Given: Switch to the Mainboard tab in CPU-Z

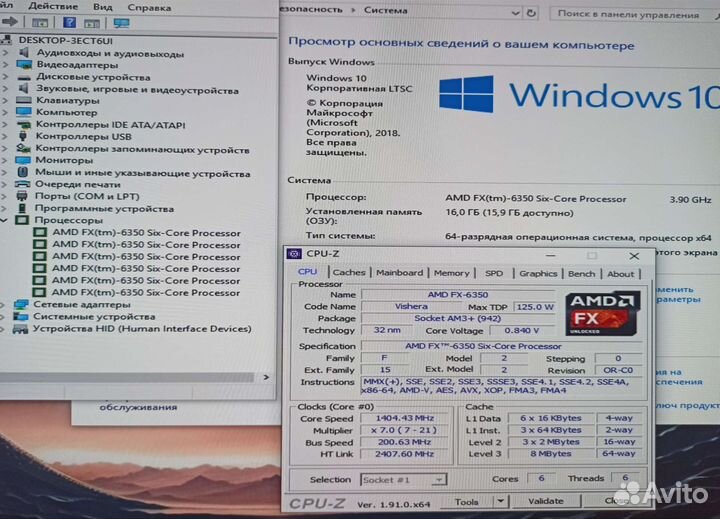Looking at the screenshot, I should coord(399,273).
